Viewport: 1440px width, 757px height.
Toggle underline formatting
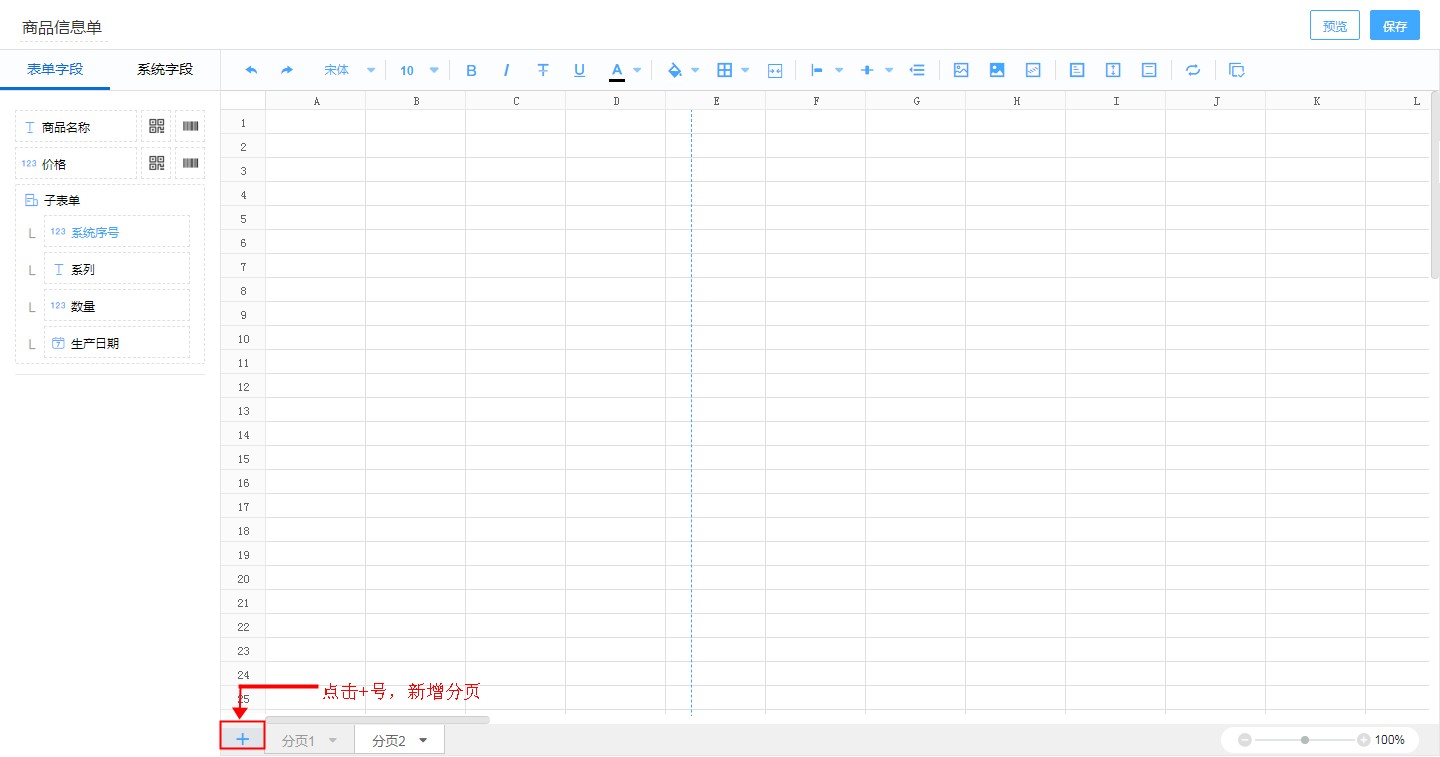click(x=579, y=70)
